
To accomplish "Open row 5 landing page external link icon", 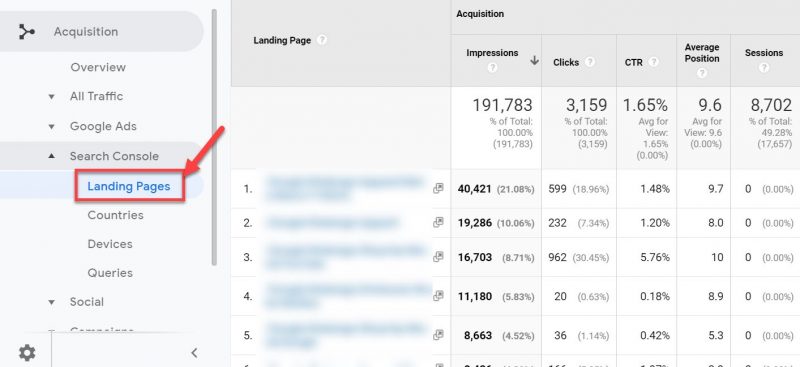I will (438, 335).
